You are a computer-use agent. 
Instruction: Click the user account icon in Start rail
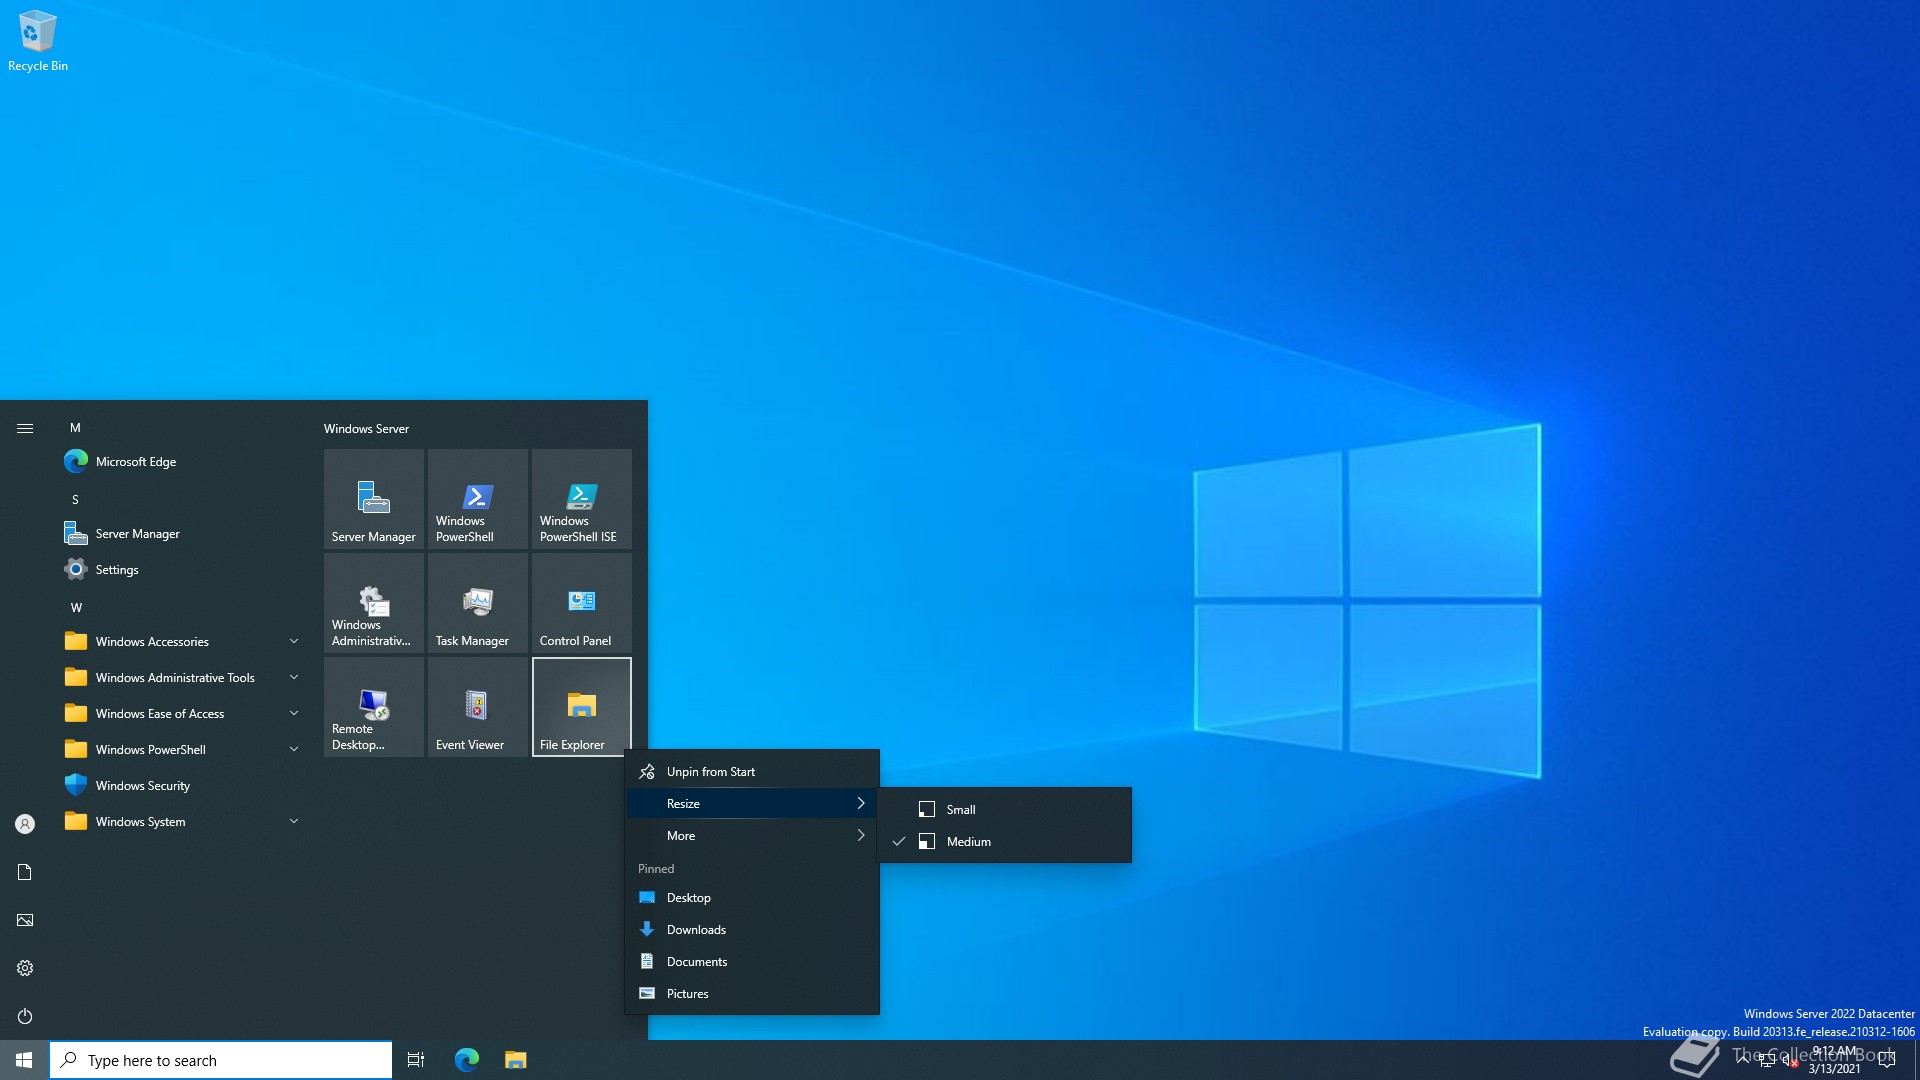[25, 824]
